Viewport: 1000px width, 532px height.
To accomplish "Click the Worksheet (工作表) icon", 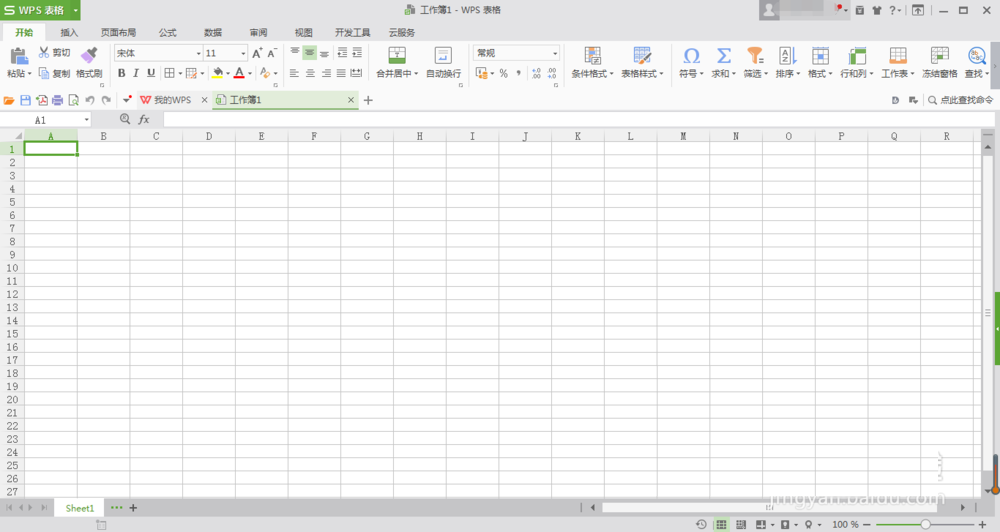I will tap(898, 55).
